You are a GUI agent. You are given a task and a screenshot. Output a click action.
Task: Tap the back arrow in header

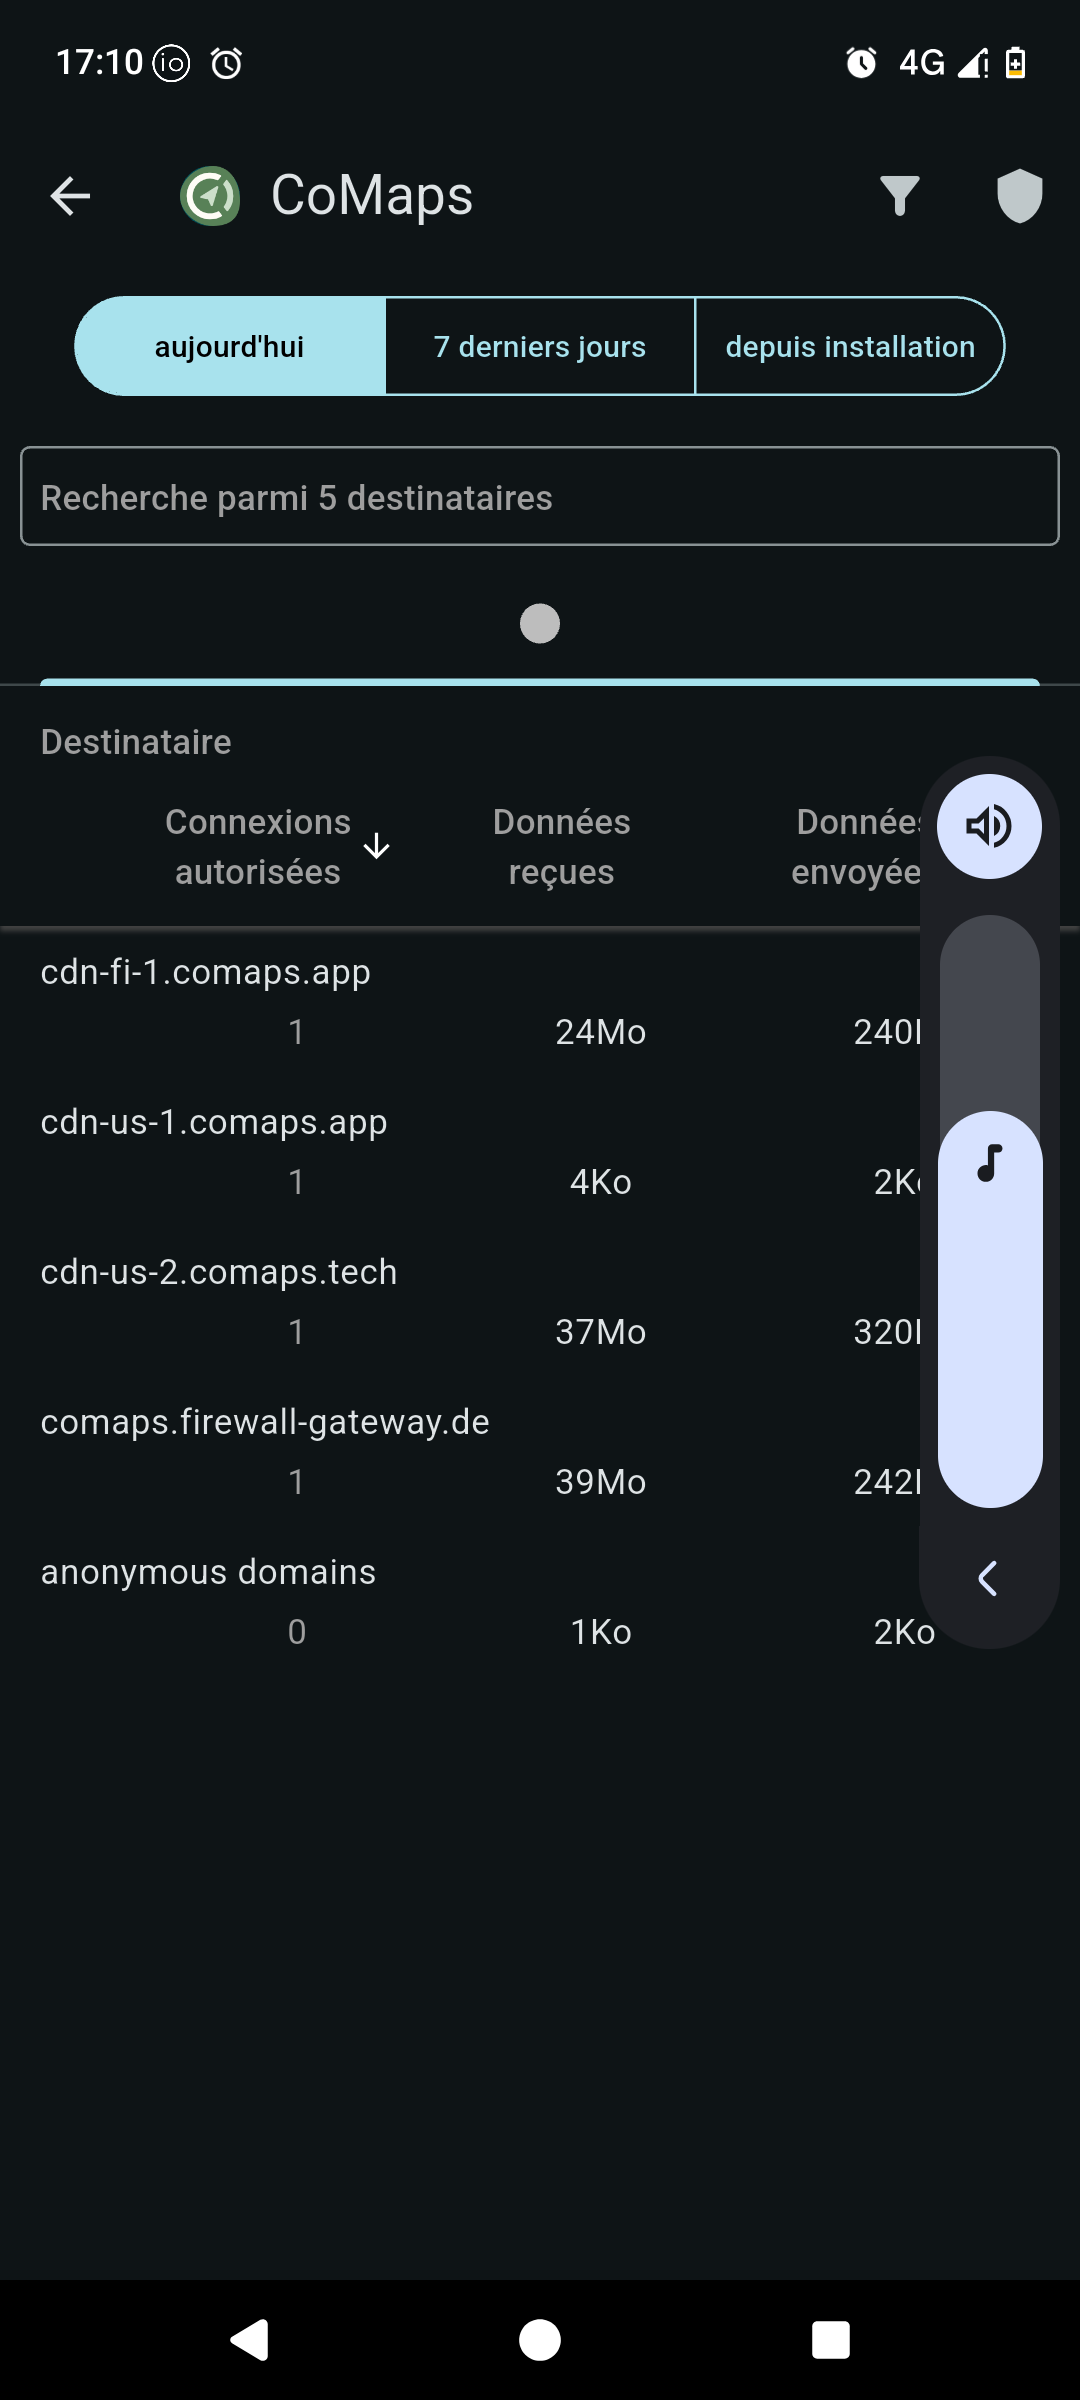pyautogui.click(x=70, y=196)
